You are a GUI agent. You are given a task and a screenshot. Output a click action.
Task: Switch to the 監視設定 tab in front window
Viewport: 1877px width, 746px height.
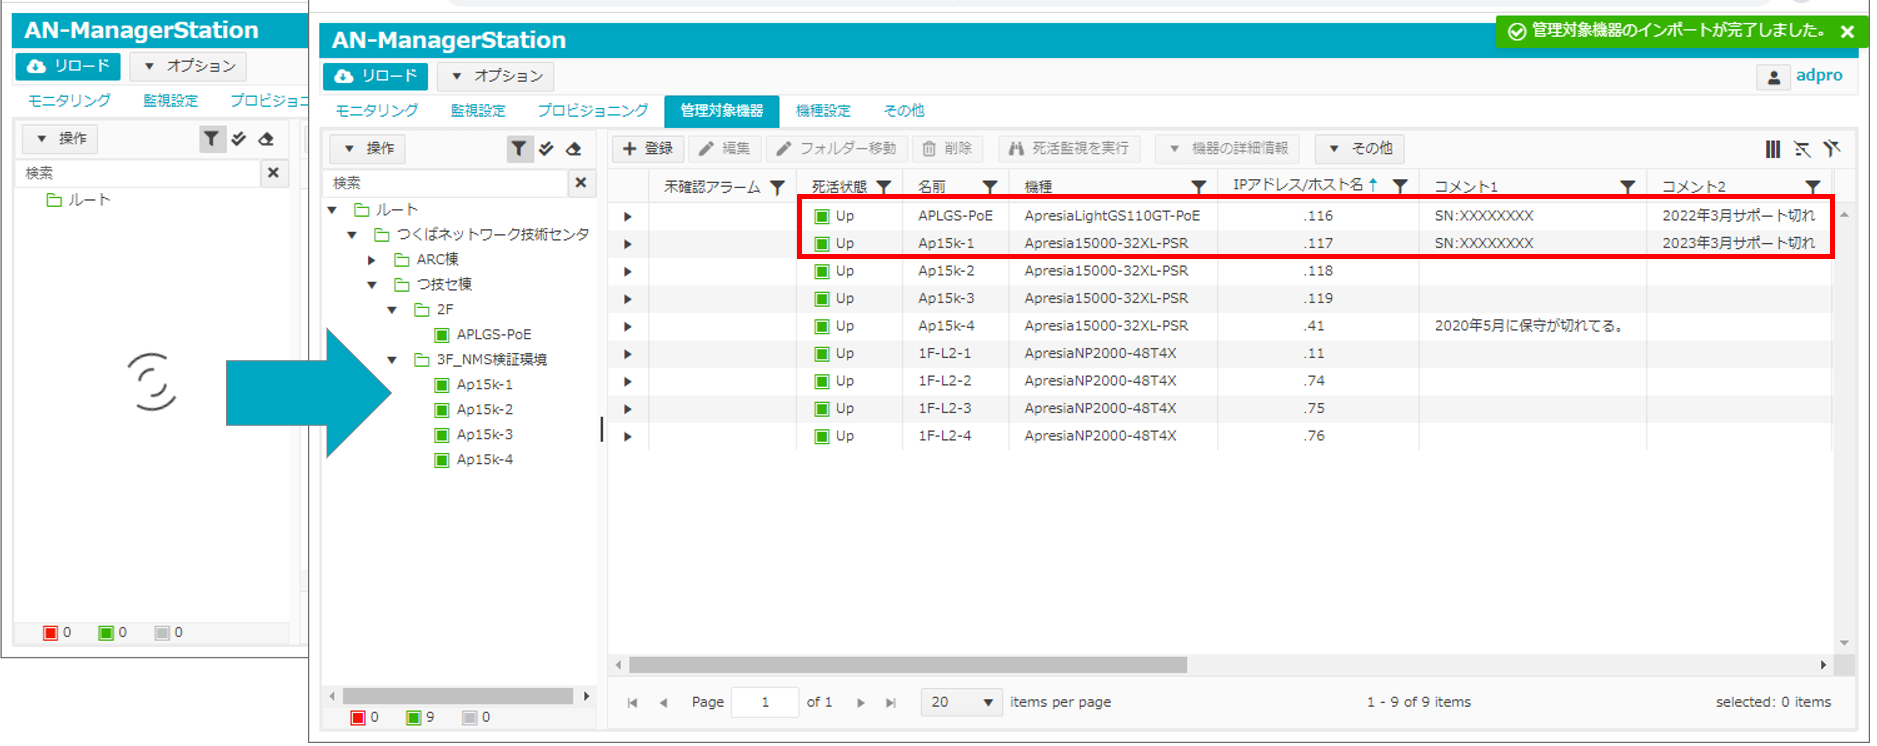478,111
